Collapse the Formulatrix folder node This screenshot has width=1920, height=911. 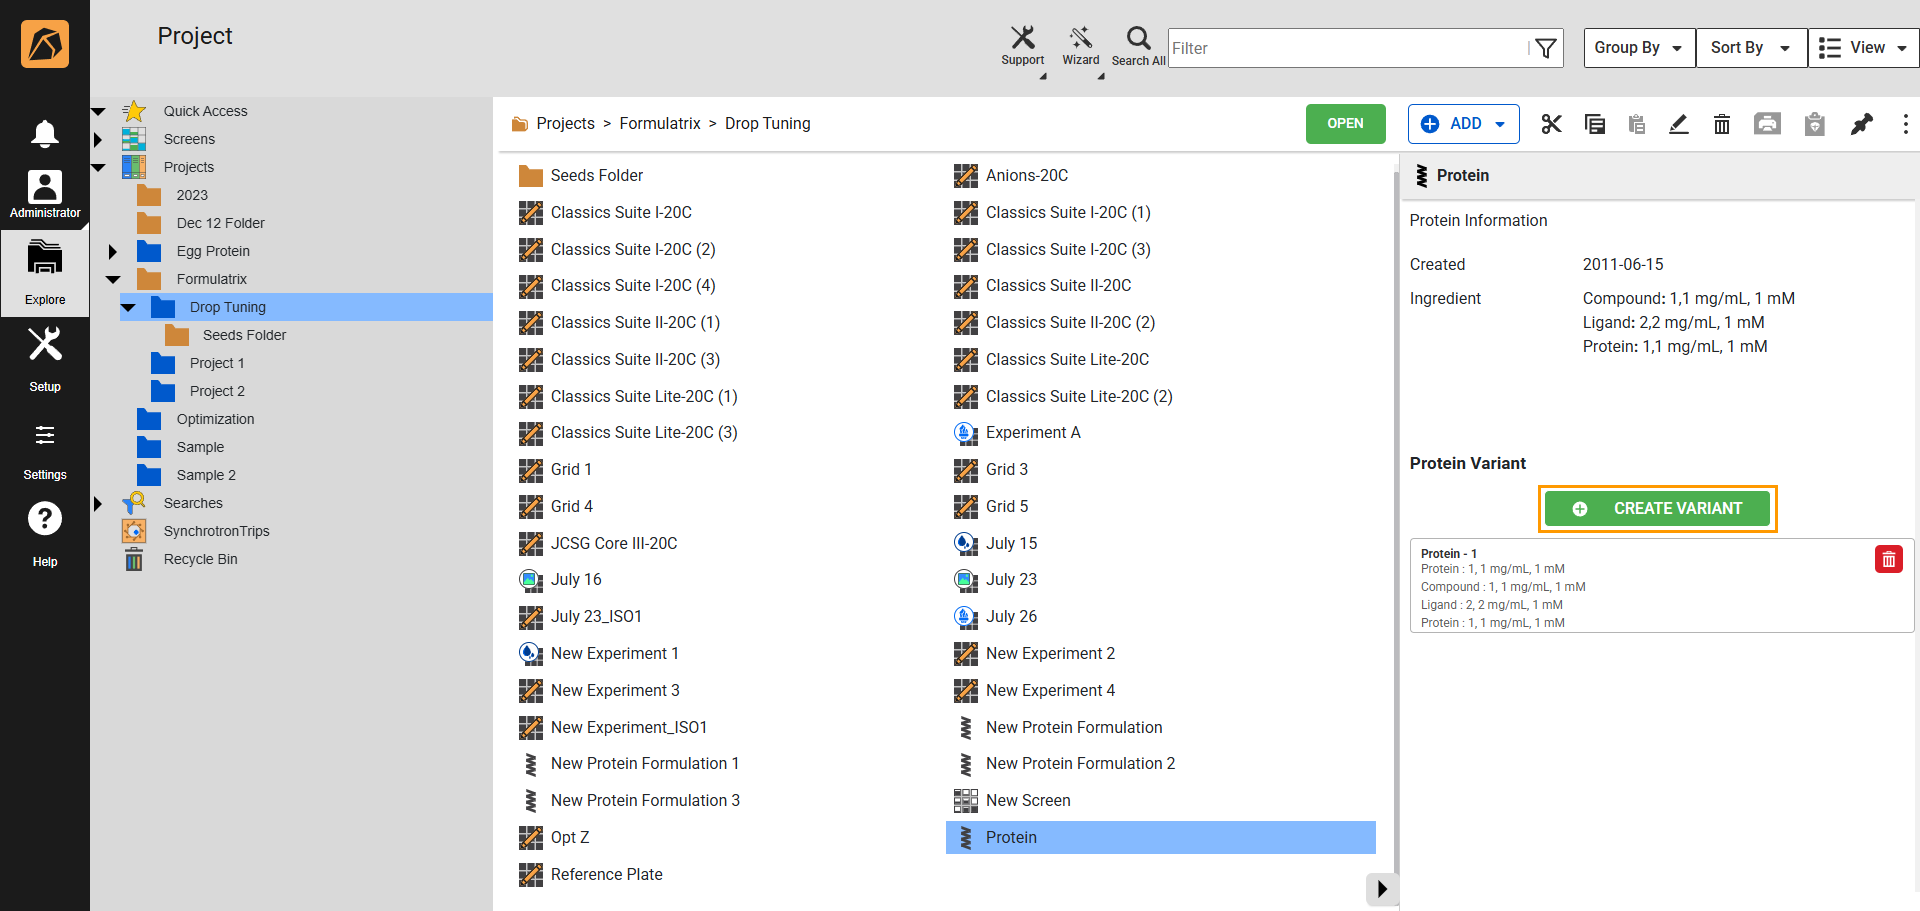(112, 279)
